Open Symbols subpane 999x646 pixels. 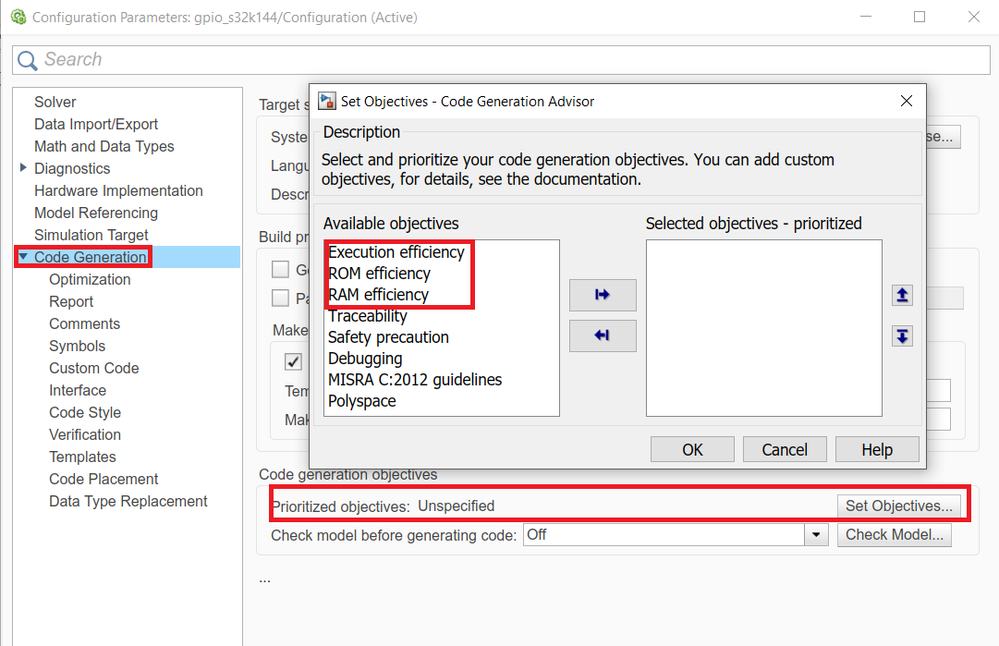pos(77,346)
